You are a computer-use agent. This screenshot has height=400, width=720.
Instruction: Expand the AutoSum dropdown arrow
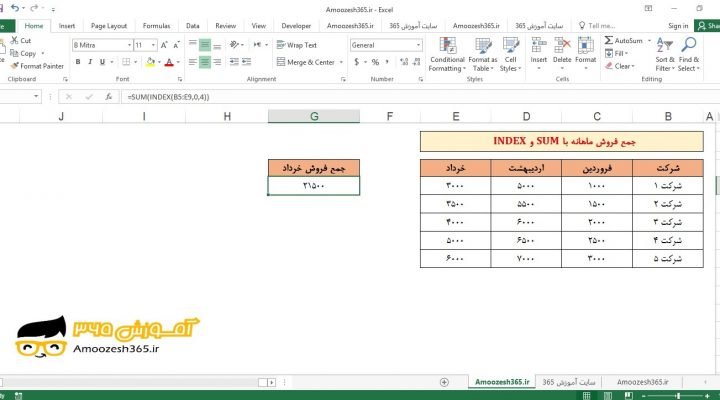(649, 40)
